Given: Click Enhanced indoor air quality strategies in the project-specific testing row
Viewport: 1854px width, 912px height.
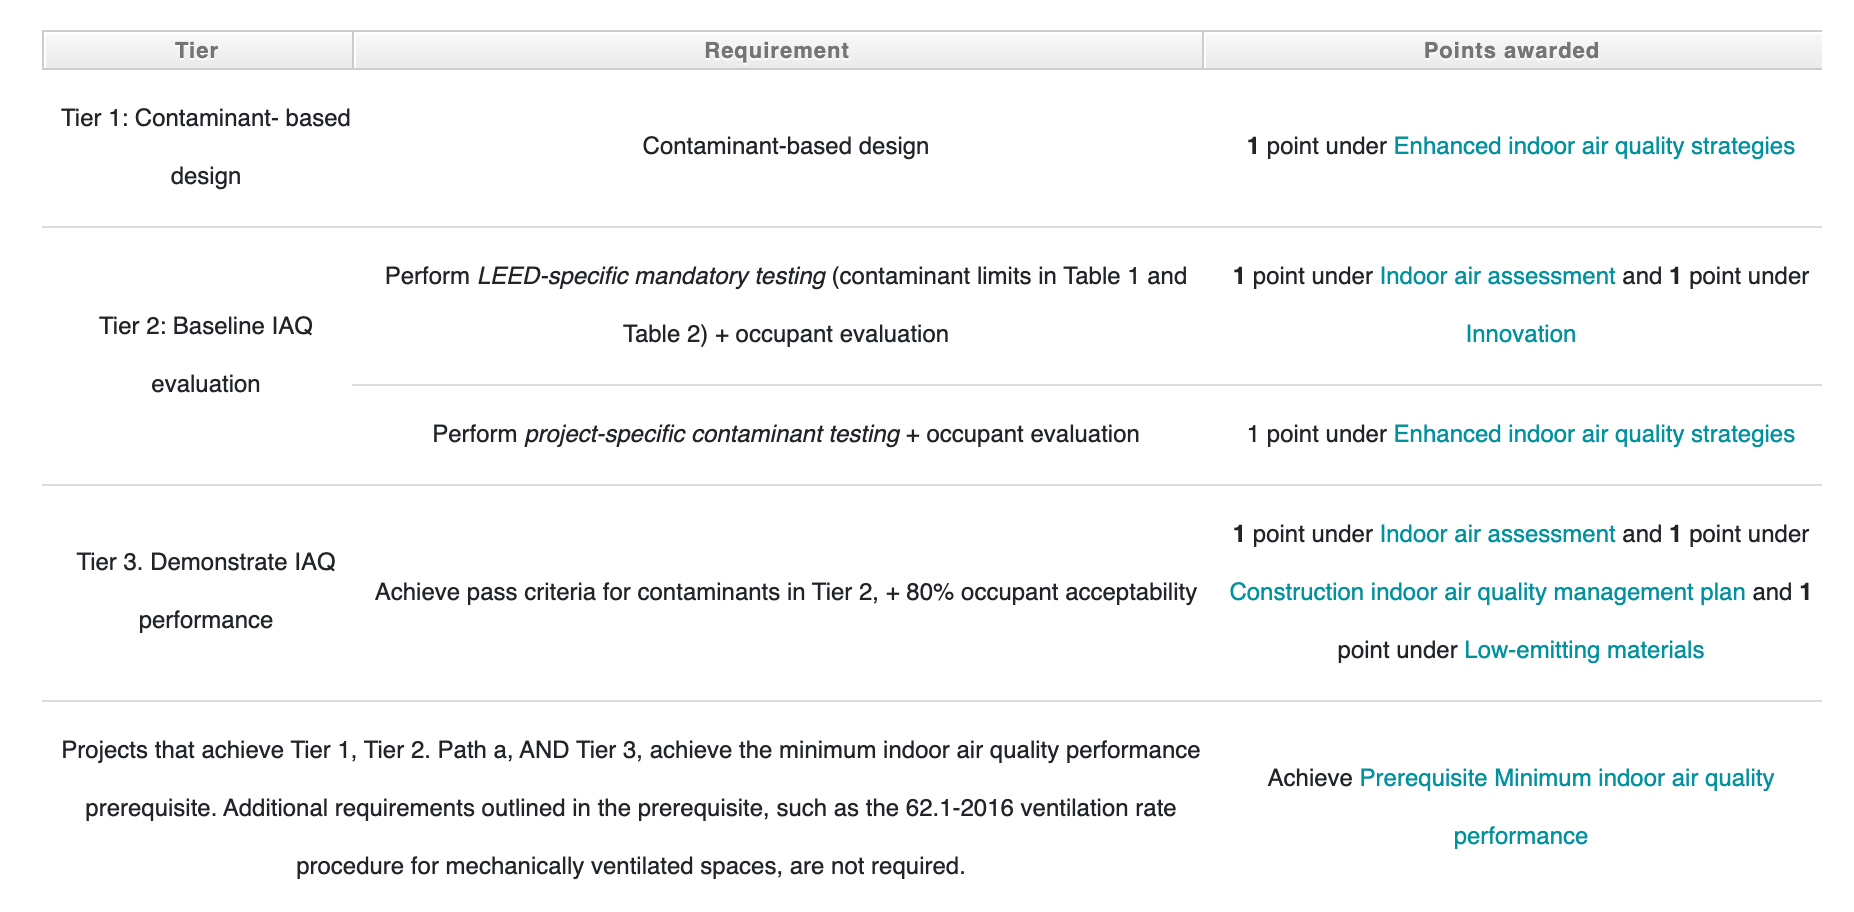Looking at the screenshot, I should 1594,434.
